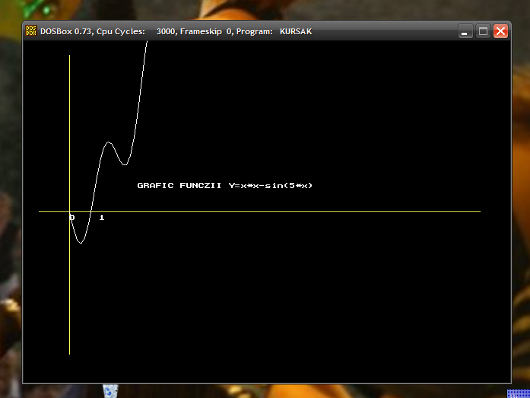The height and width of the screenshot is (398, 530).
Task: Click the GRAFIC FUNCZII label
Action: (179, 185)
